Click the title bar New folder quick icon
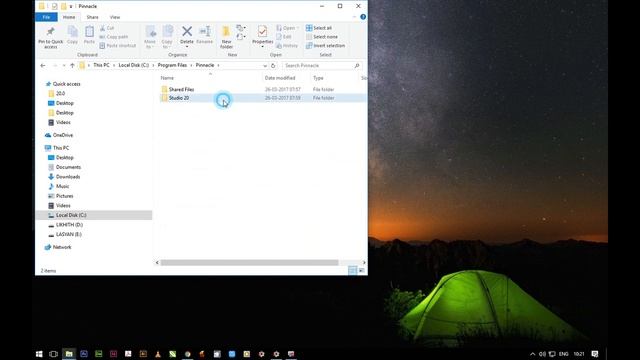The image size is (640, 360). [x=64, y=6]
